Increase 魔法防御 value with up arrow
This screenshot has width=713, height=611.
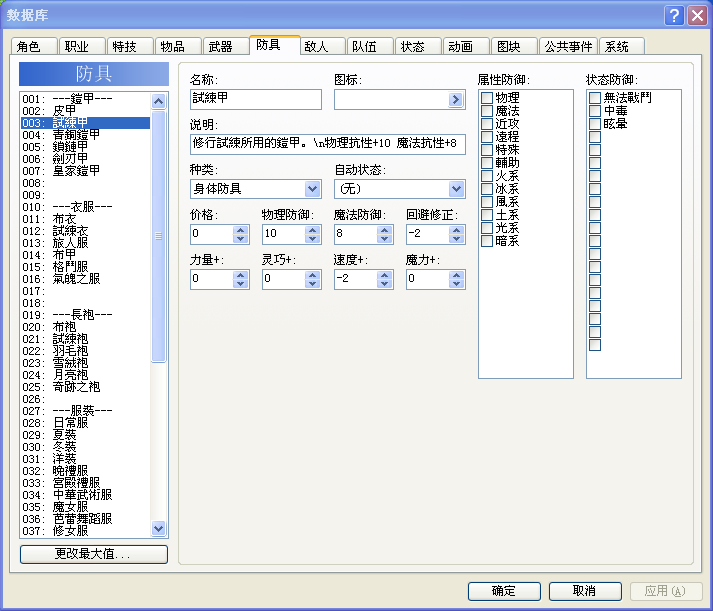(384, 230)
